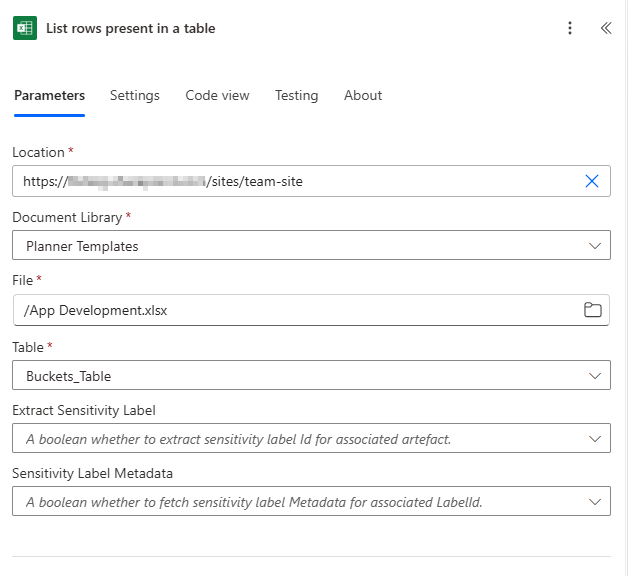Click the Excel connector icon
Viewport: 628px width, 576px height.
[25, 28]
